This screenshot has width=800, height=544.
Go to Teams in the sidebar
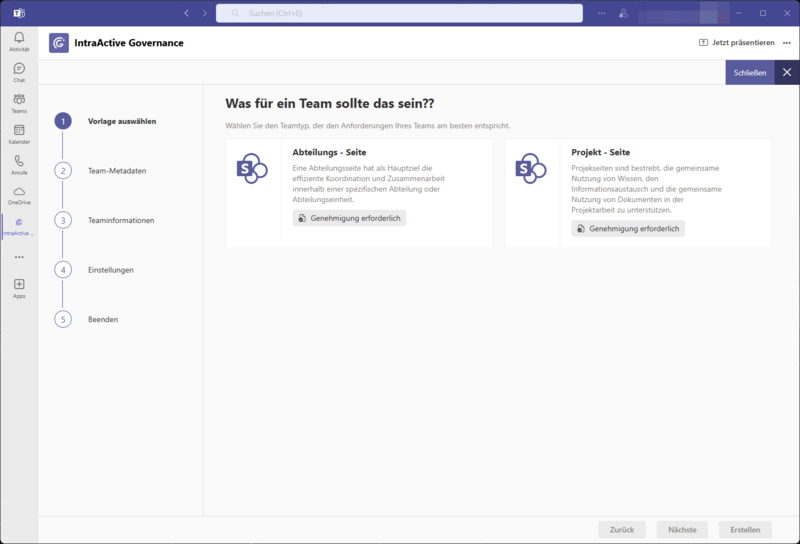click(x=18, y=101)
